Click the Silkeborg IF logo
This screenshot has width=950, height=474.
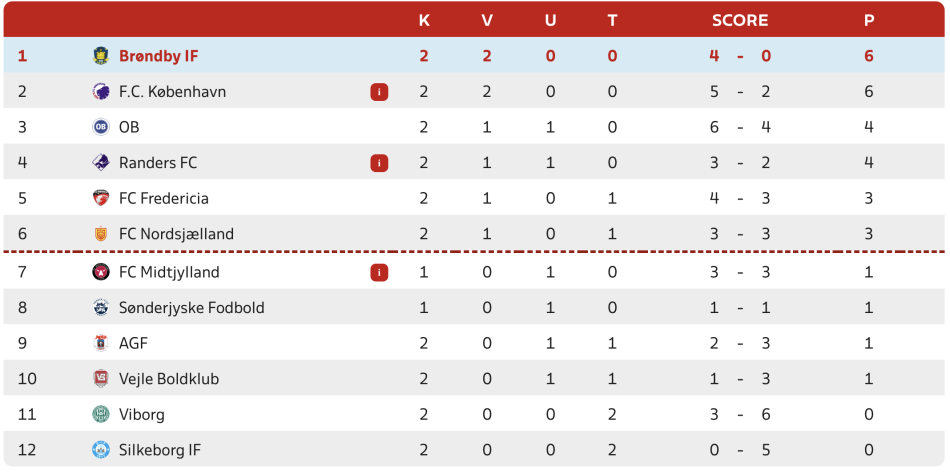(x=101, y=450)
